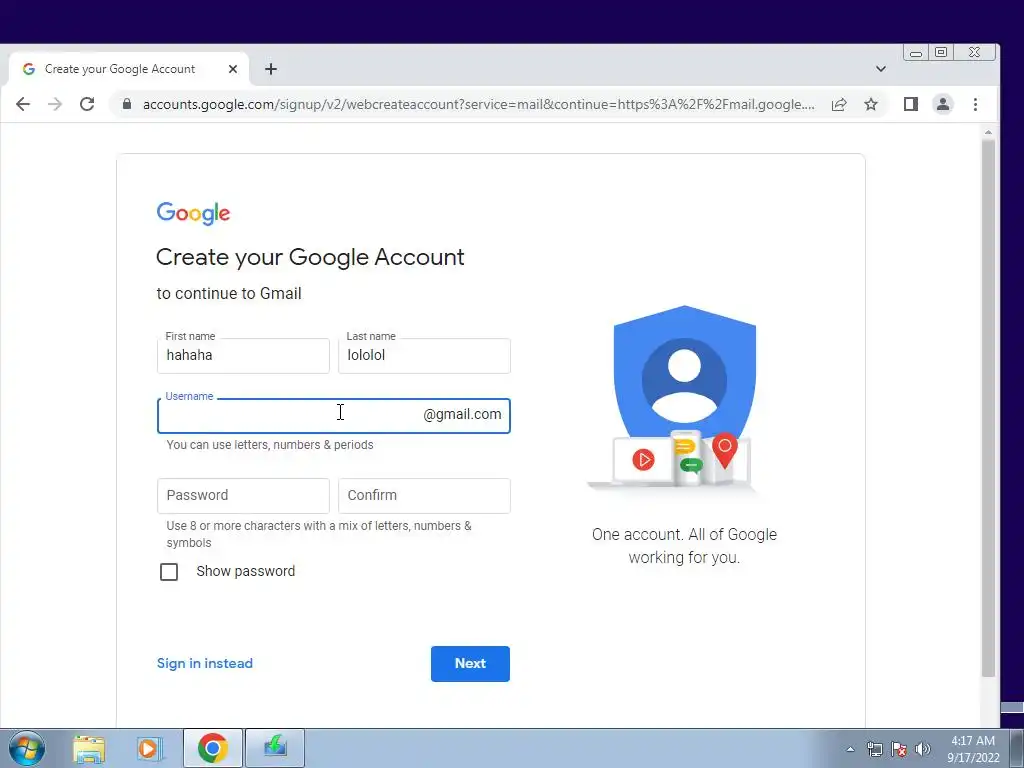Click the network tray icon
The width and height of the screenshot is (1024, 768).
(874, 749)
